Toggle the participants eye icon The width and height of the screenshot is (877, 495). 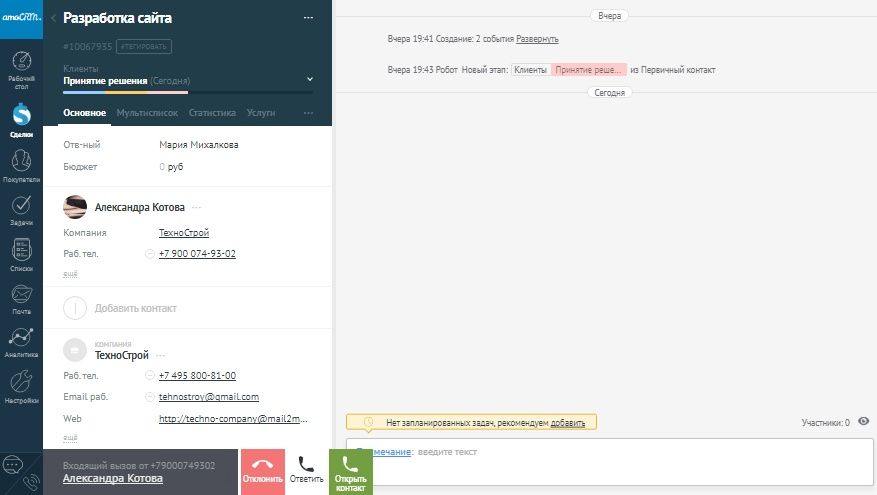click(x=864, y=422)
